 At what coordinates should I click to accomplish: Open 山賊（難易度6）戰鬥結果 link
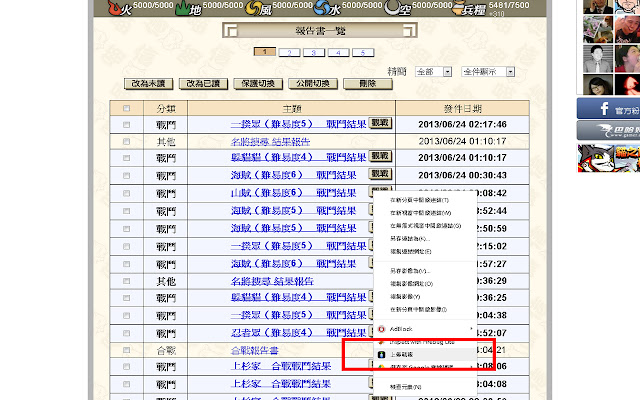point(293,193)
